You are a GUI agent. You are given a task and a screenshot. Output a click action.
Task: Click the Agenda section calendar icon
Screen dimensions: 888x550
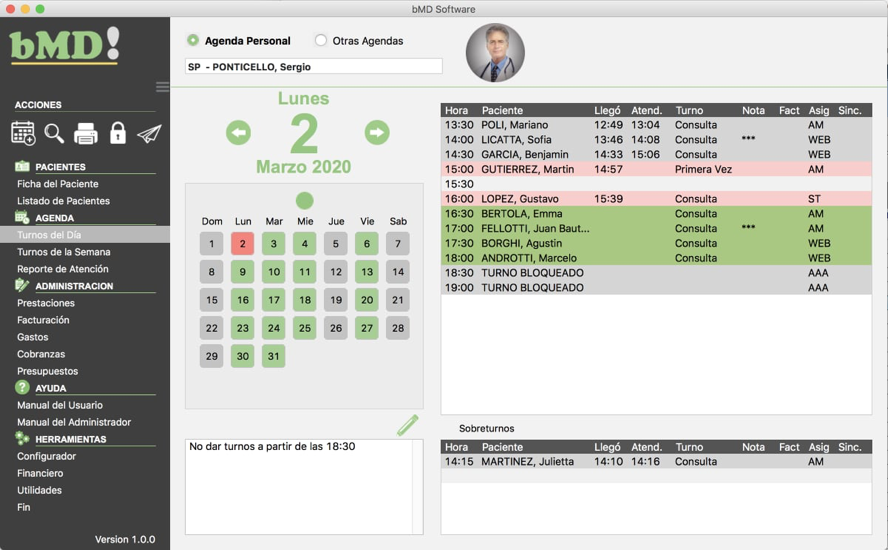point(22,217)
